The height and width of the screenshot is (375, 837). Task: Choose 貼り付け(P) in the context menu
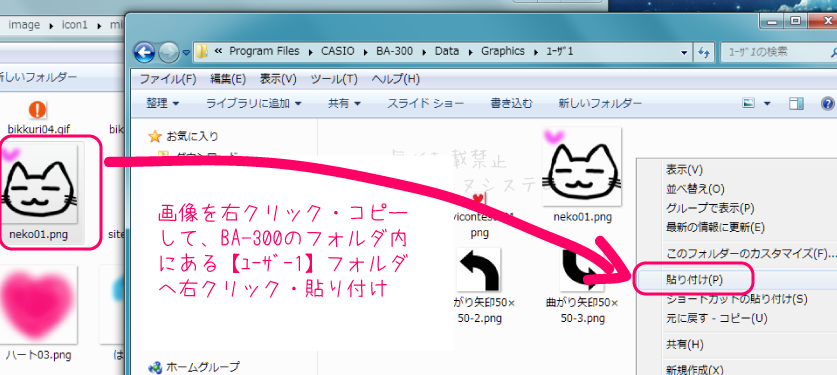coord(694,280)
